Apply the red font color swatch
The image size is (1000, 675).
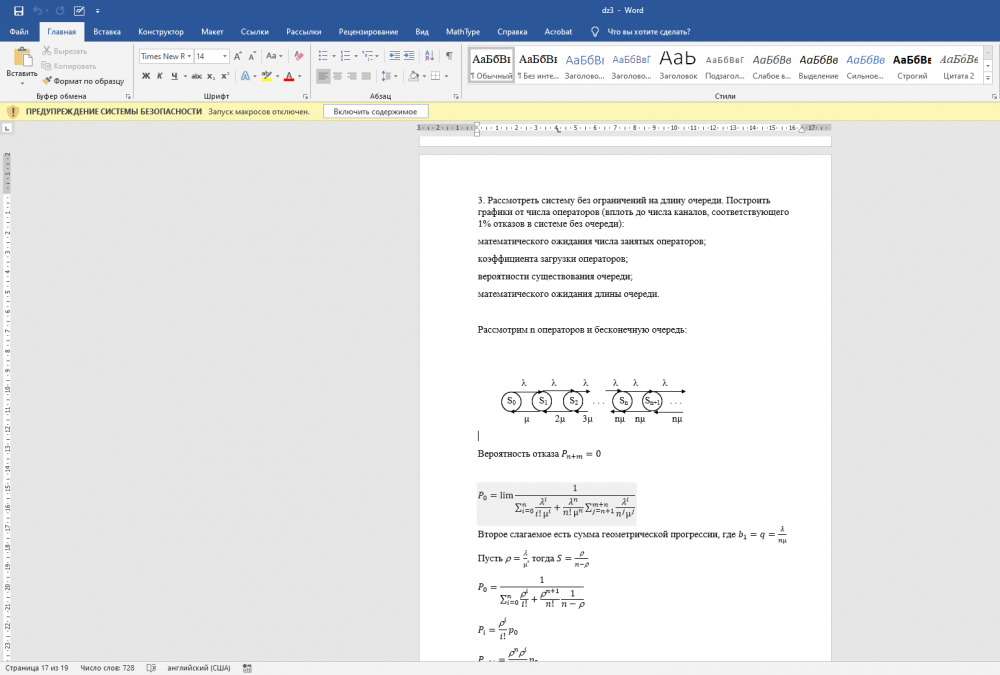288,76
